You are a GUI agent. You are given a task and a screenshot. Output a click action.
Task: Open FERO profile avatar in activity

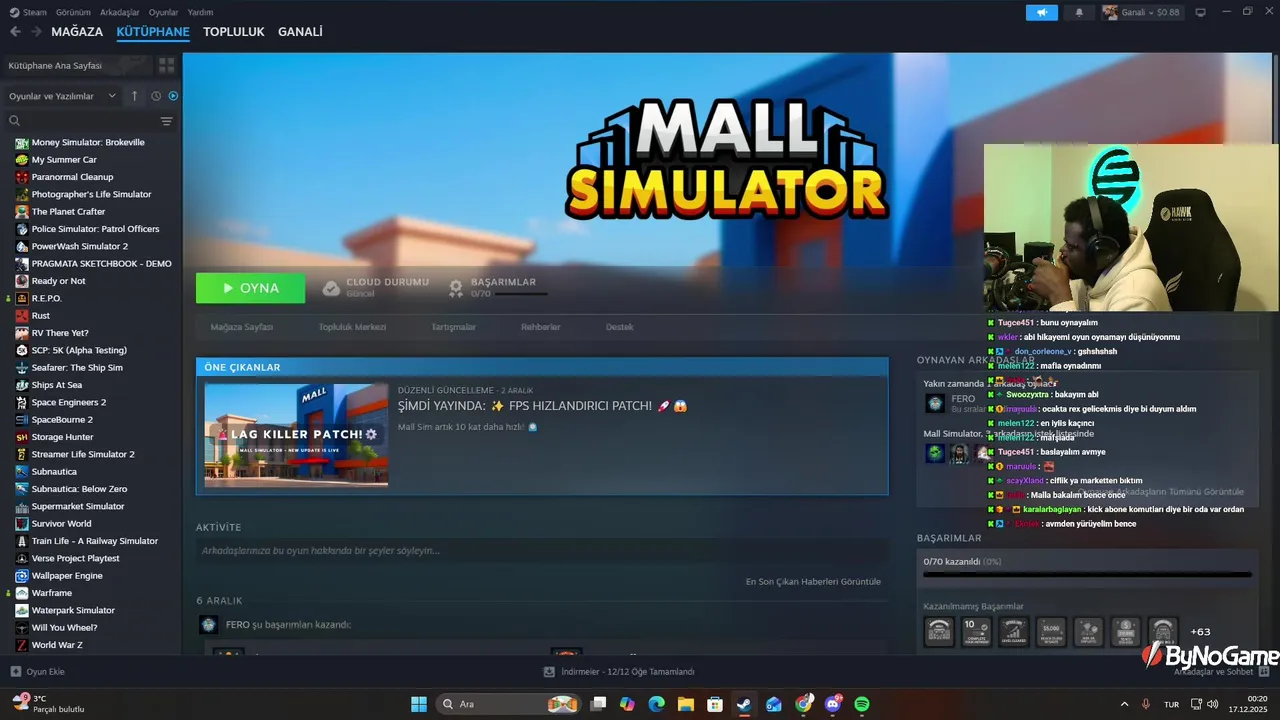(x=208, y=625)
